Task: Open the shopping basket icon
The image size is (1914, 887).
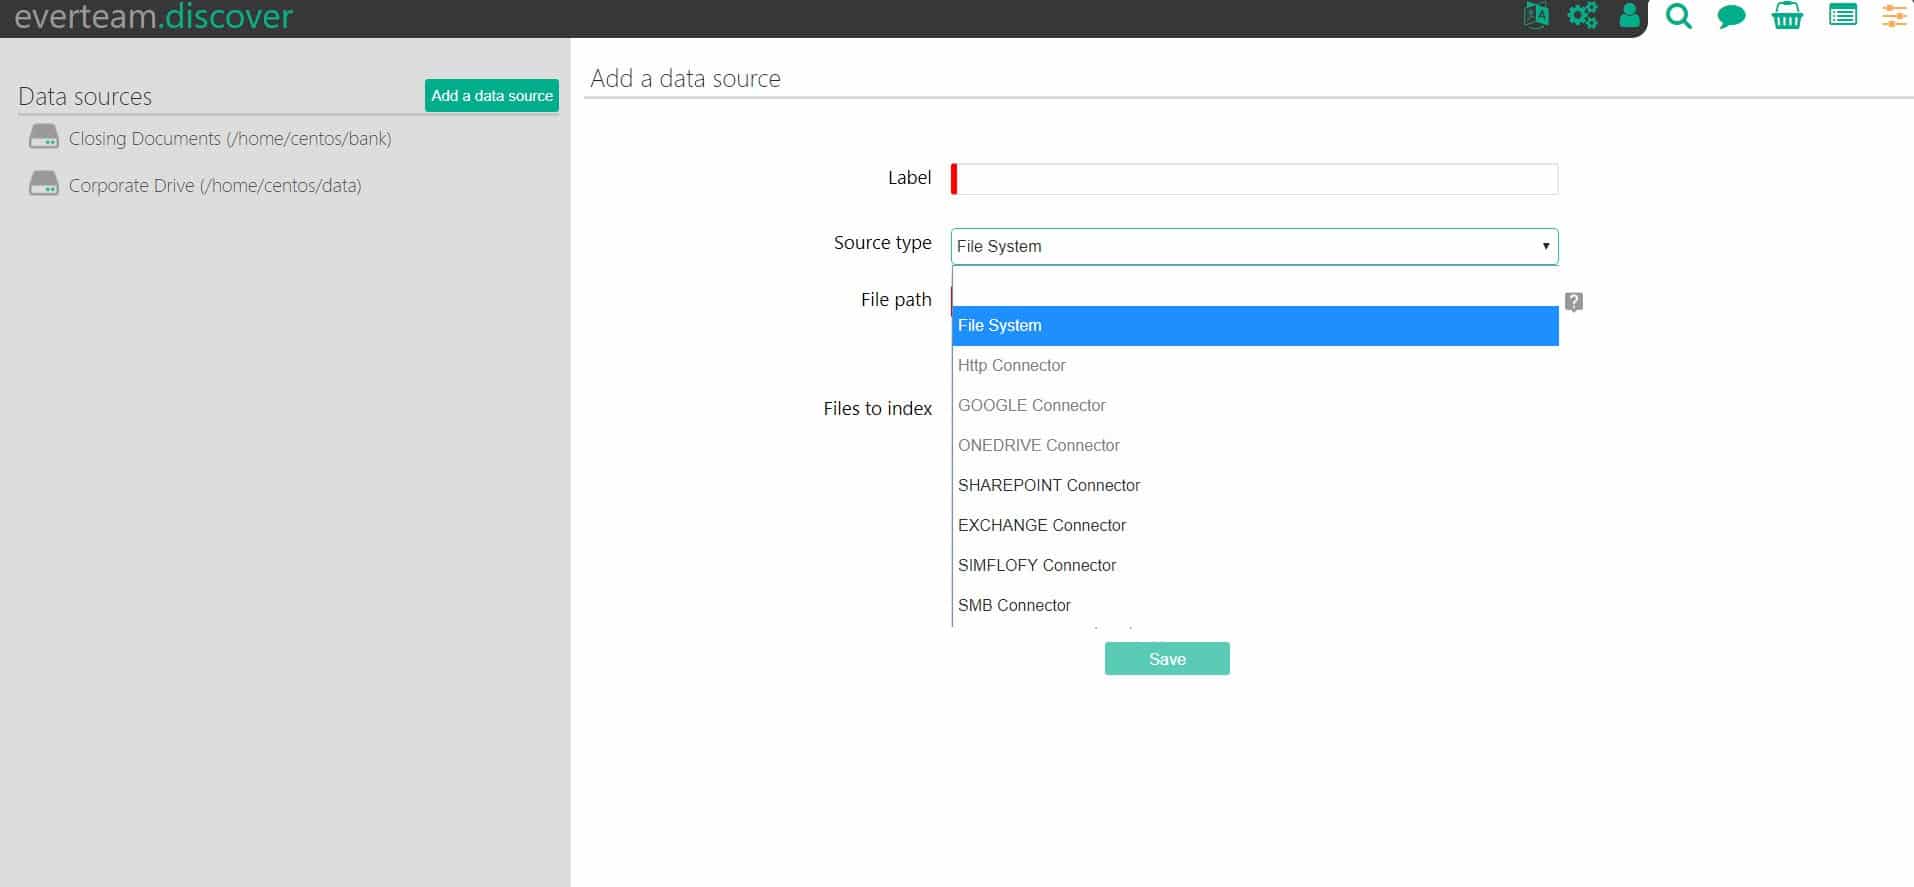Action: (1787, 16)
